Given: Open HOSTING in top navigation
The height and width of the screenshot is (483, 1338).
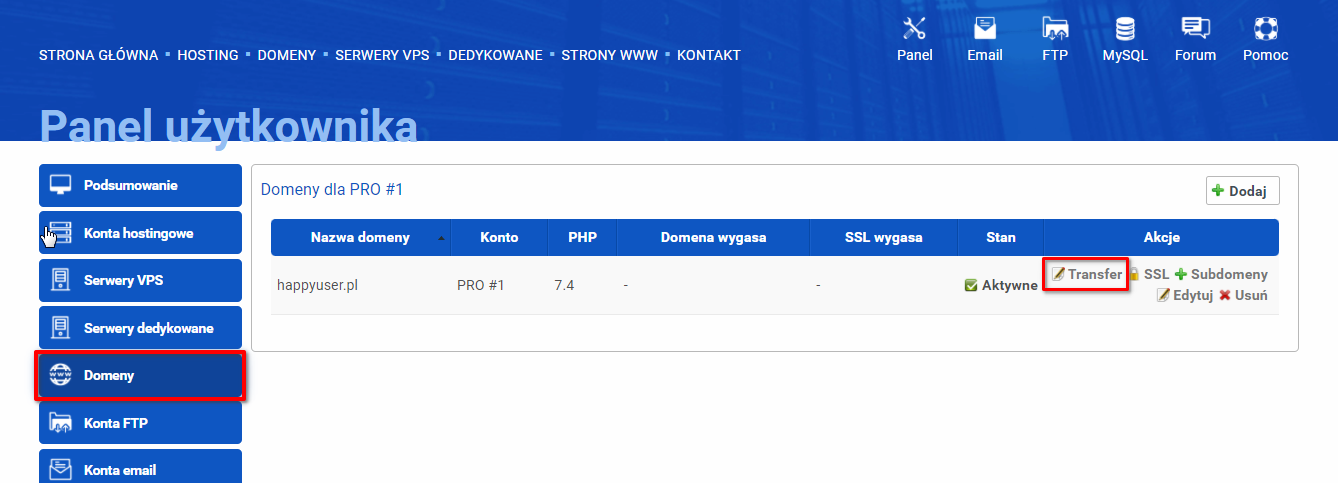Looking at the screenshot, I should pos(208,55).
